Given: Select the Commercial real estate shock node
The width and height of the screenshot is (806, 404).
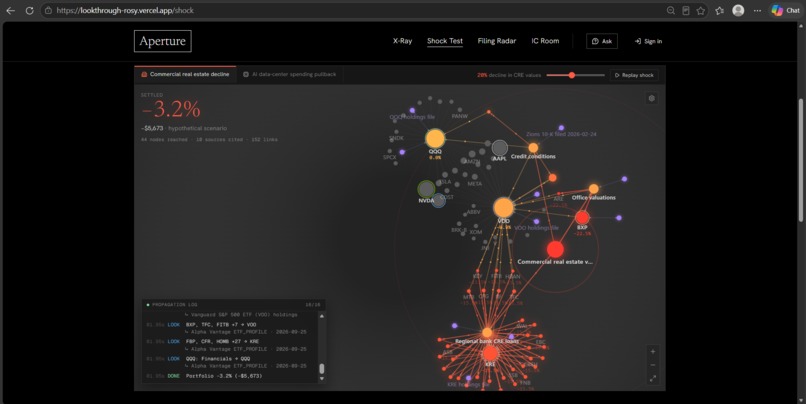Looking at the screenshot, I should coord(555,249).
